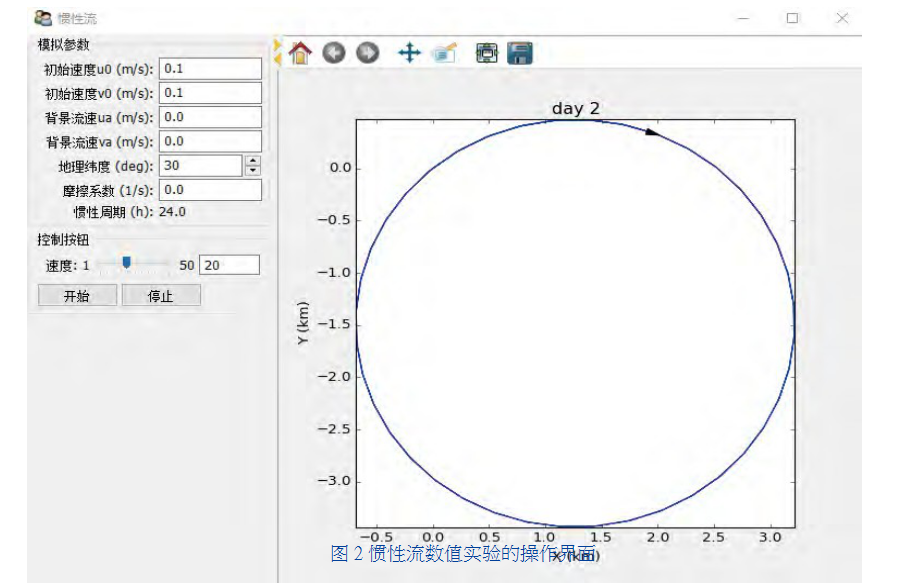Screen dimensions: 922x588
Task: Maximize the 惯性流 window
Action: coord(792,18)
